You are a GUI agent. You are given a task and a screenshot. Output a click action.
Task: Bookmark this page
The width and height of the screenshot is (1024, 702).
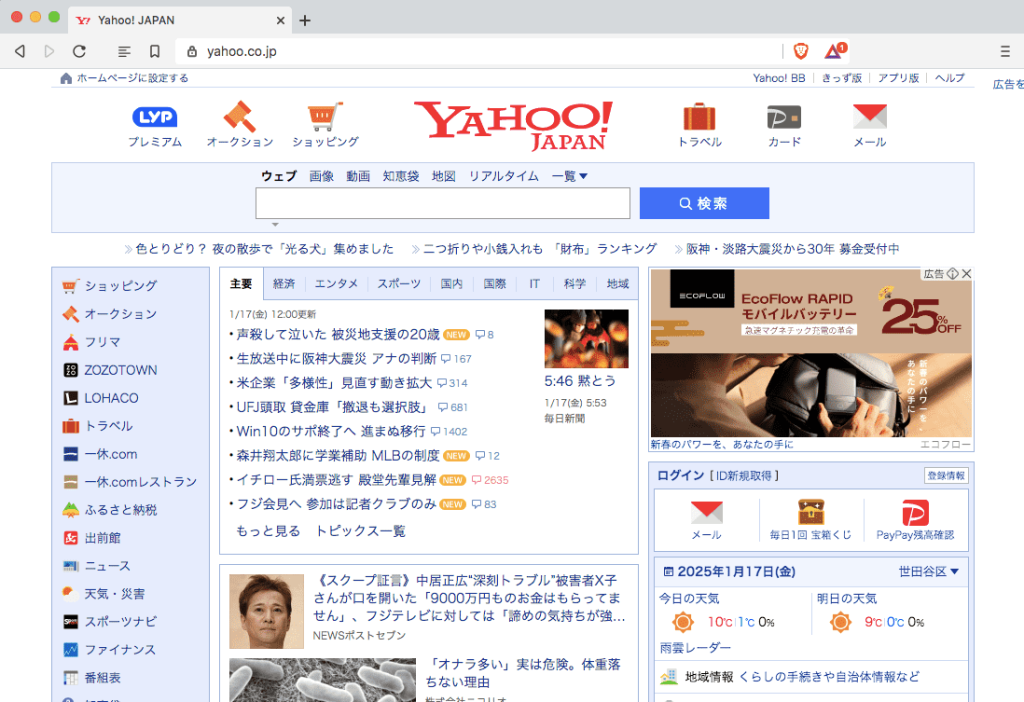(x=155, y=51)
